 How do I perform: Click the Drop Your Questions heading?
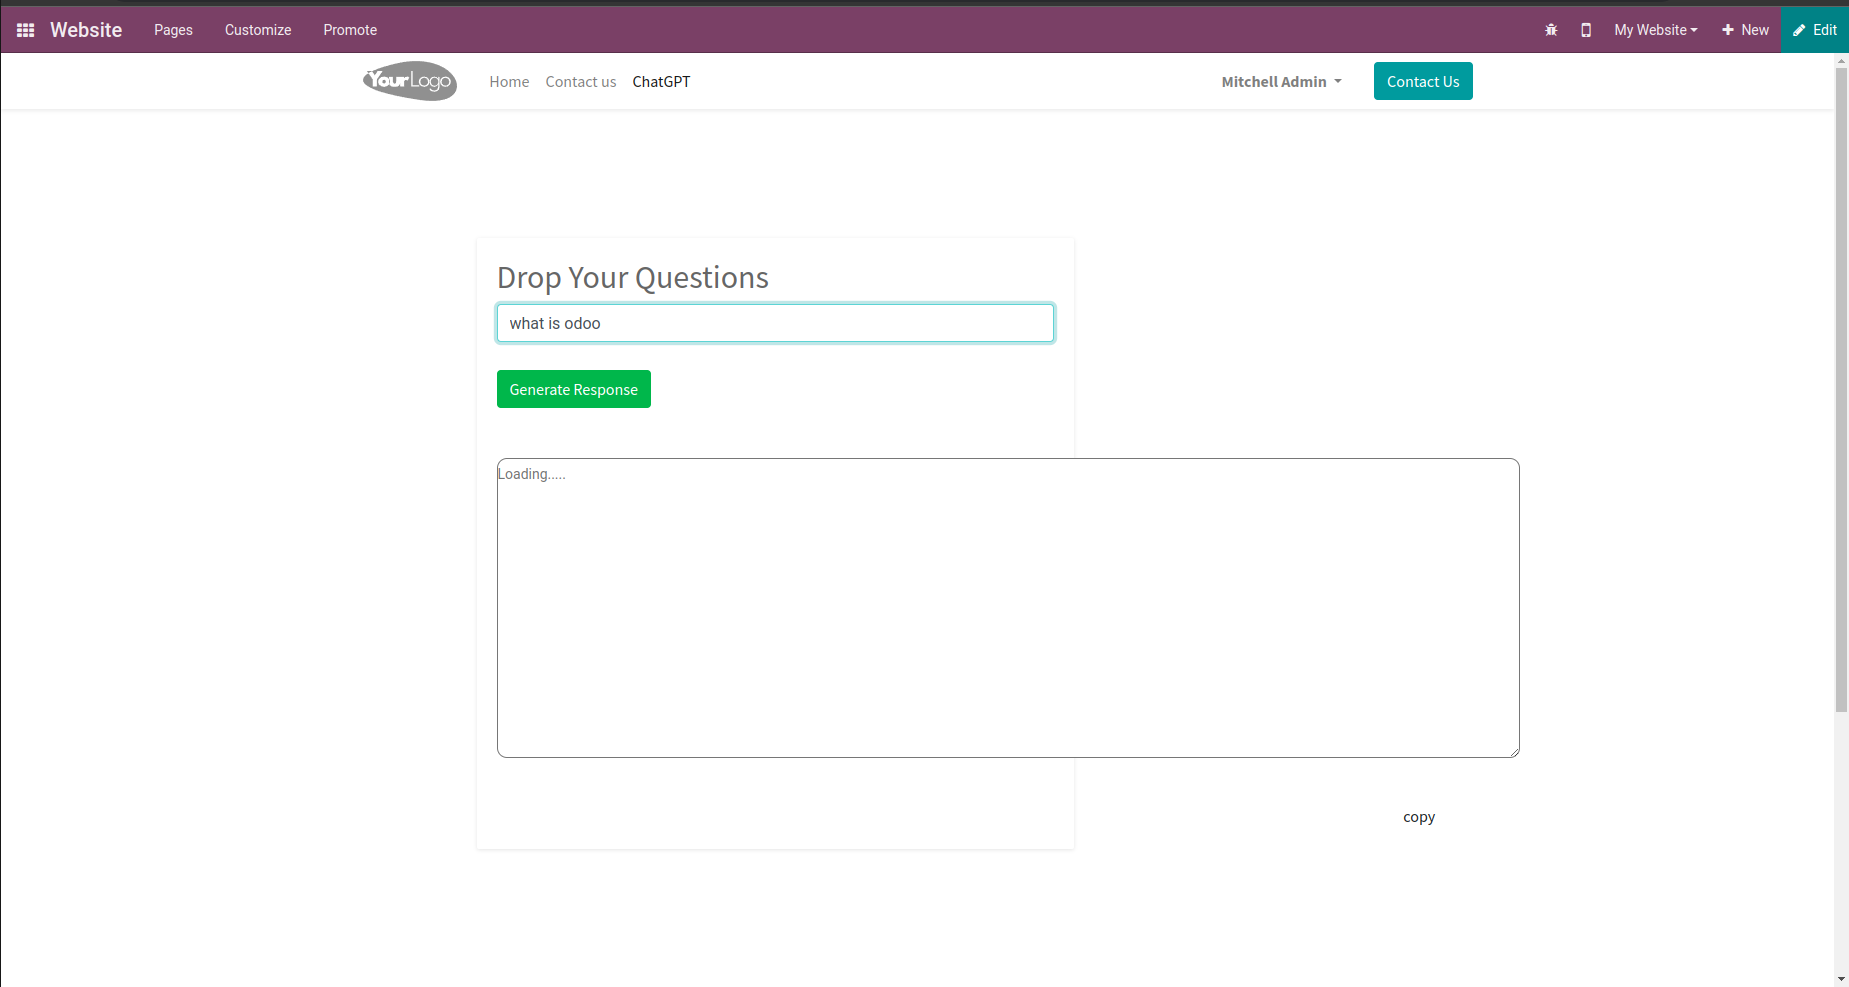click(633, 277)
